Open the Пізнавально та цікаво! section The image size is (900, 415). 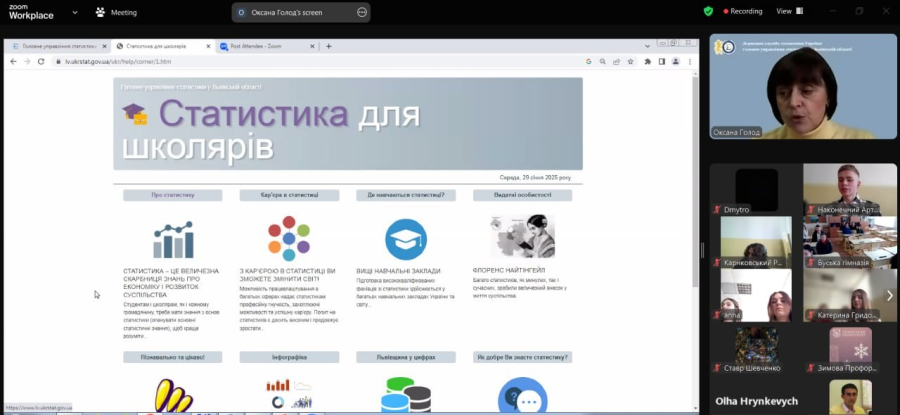pos(173,357)
